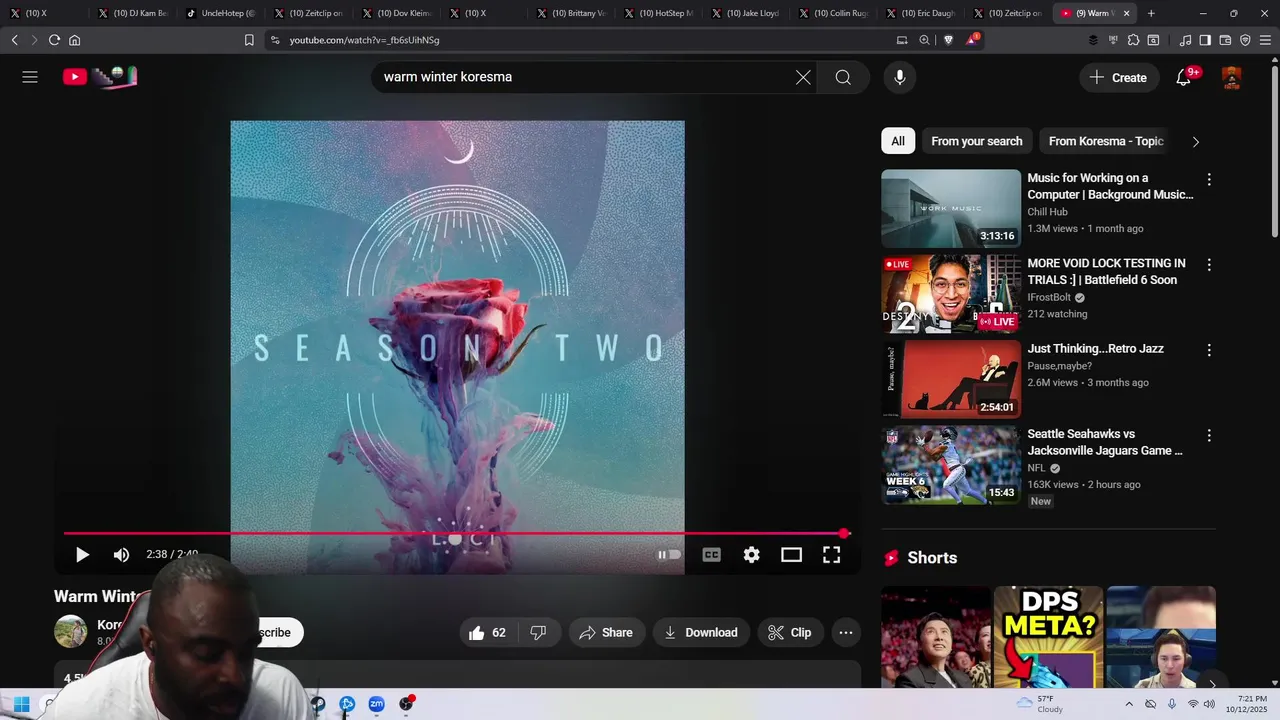The image size is (1280, 720).
Task: Bookmark this page
Action: [x=249, y=40]
